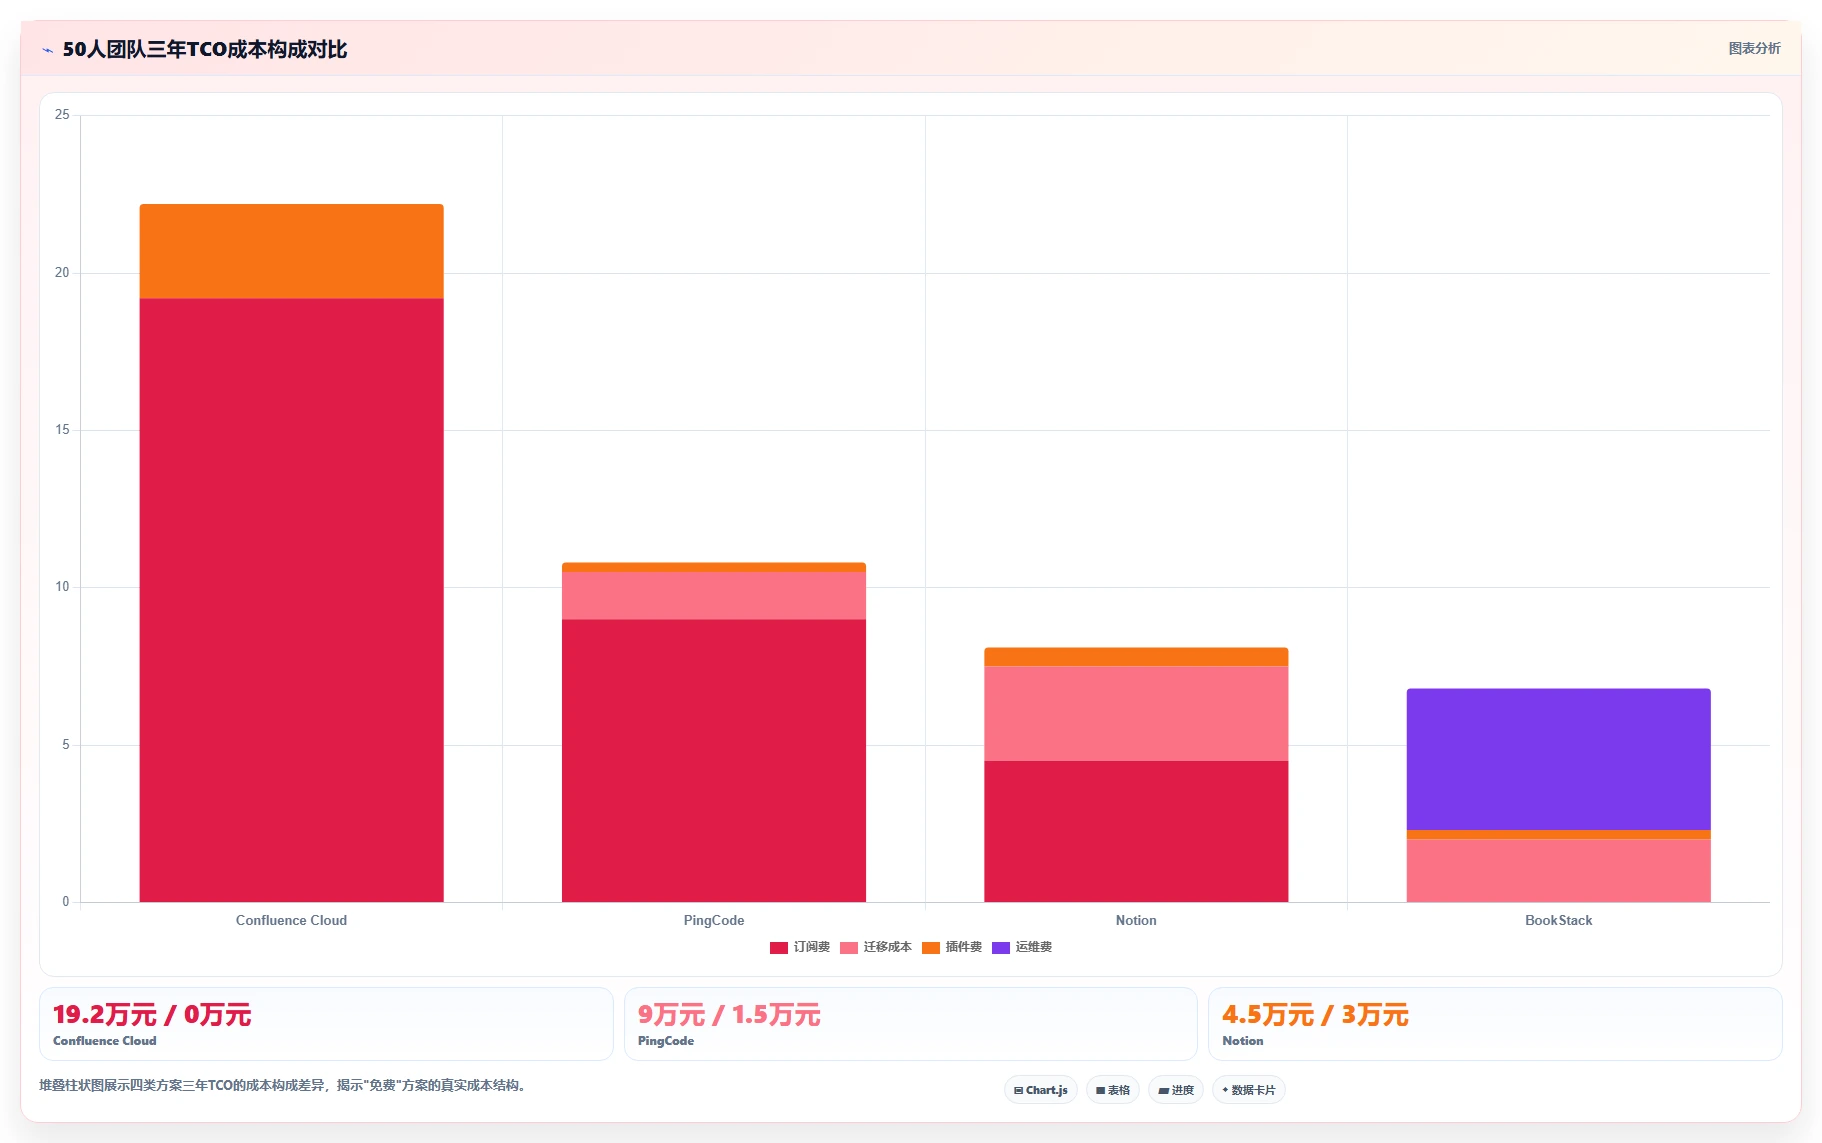This screenshot has width=1822, height=1143.
Task: Click Confluence Cloud red subscription bar segment
Action: [x=291, y=600]
